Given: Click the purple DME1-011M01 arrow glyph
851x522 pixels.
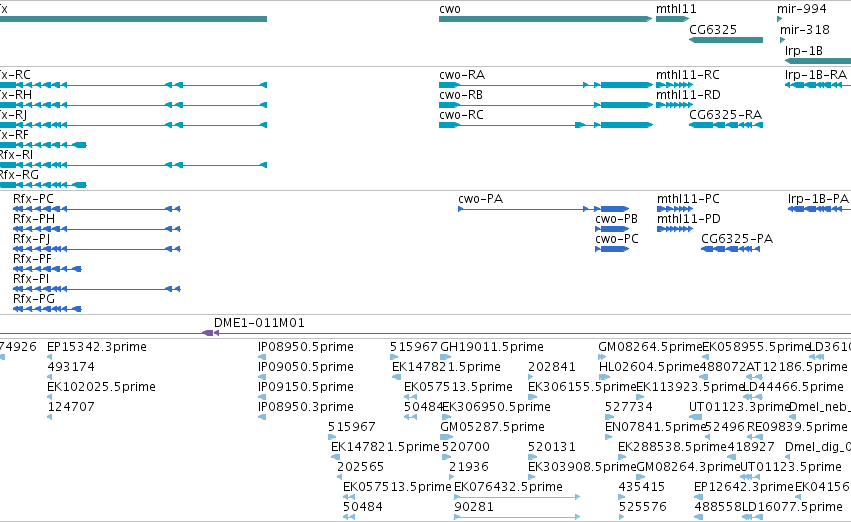Looking at the screenshot, I should 210,333.
